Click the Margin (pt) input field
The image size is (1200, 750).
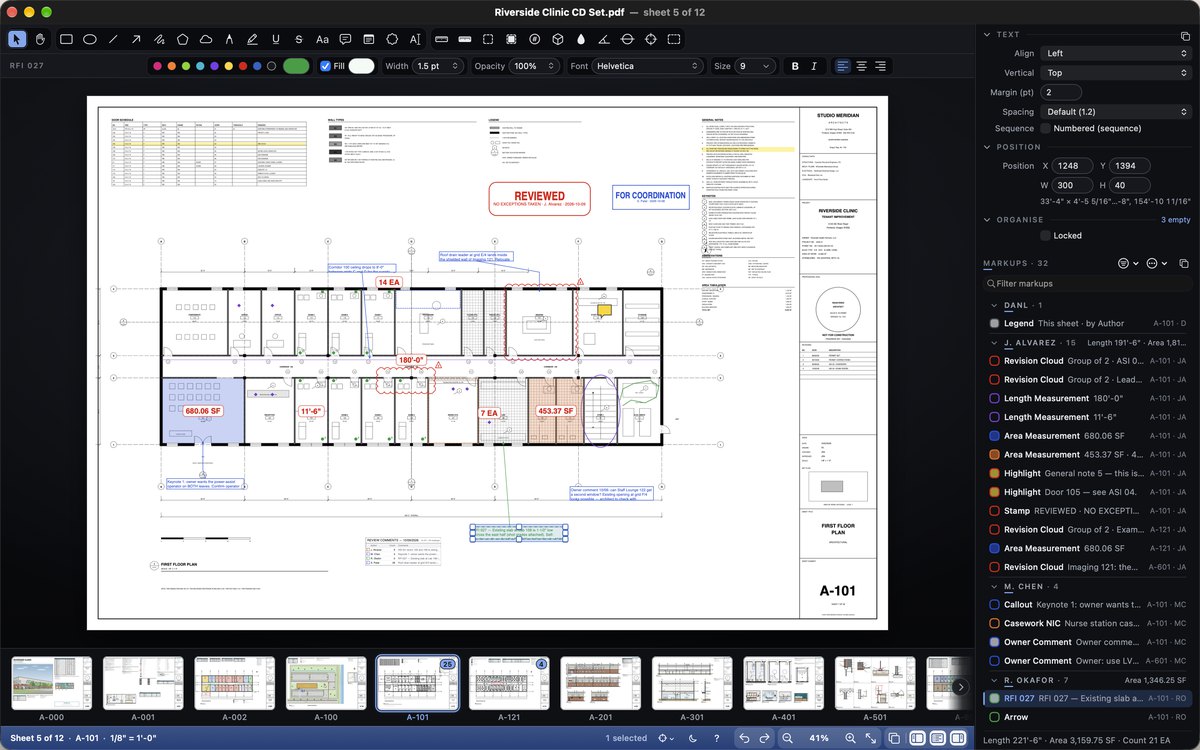click(1061, 92)
